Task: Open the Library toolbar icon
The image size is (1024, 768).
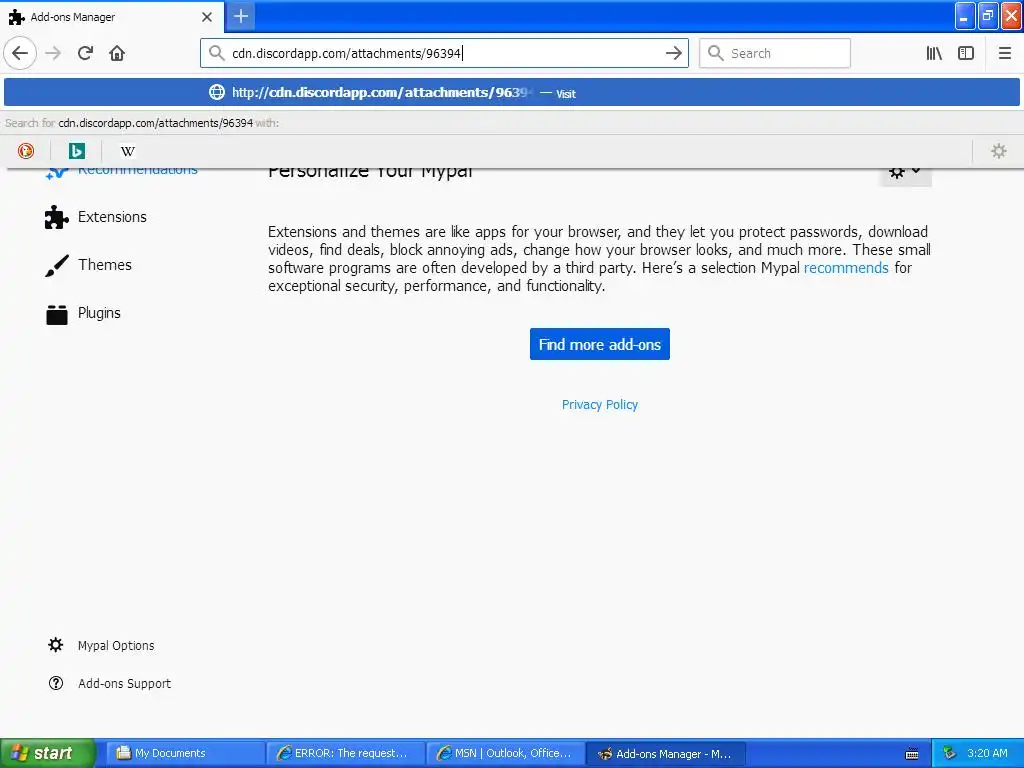Action: click(934, 53)
